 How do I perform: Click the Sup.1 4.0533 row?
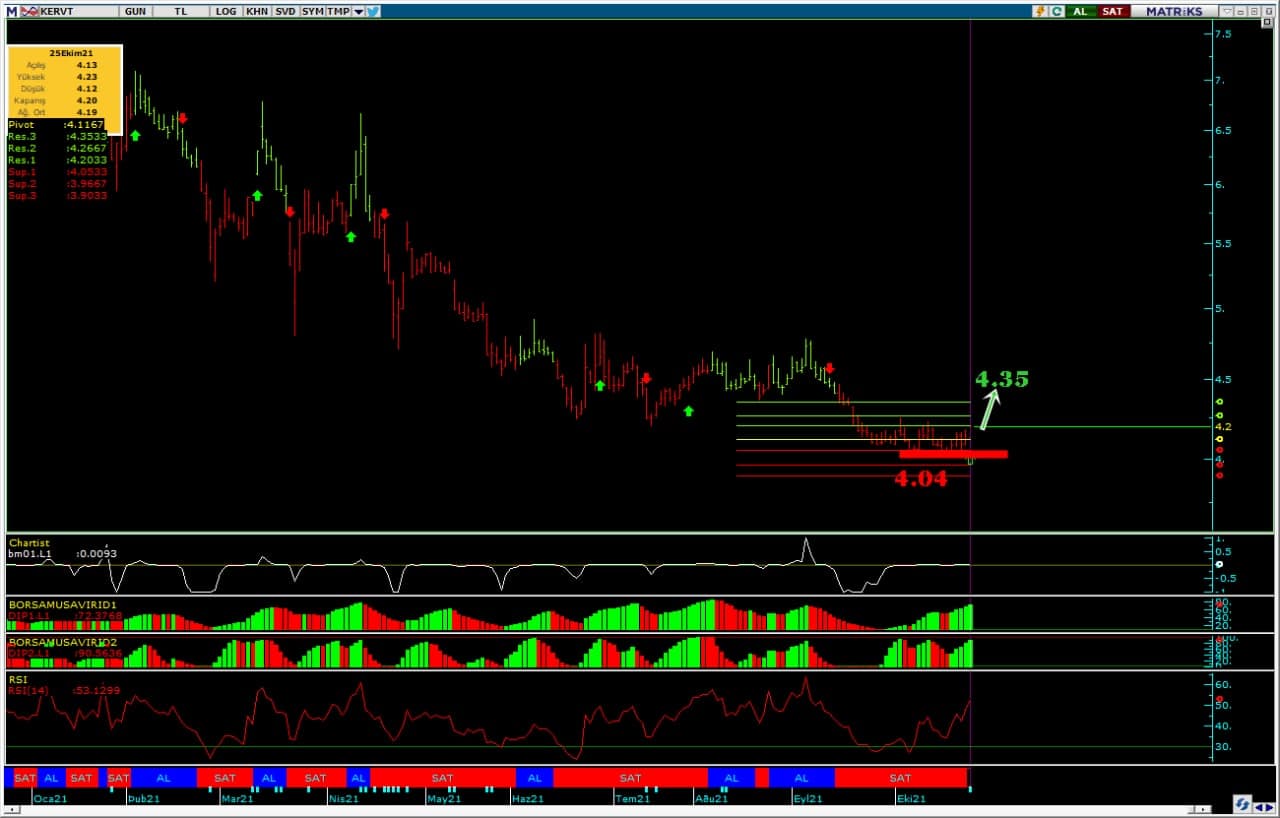click(x=57, y=172)
